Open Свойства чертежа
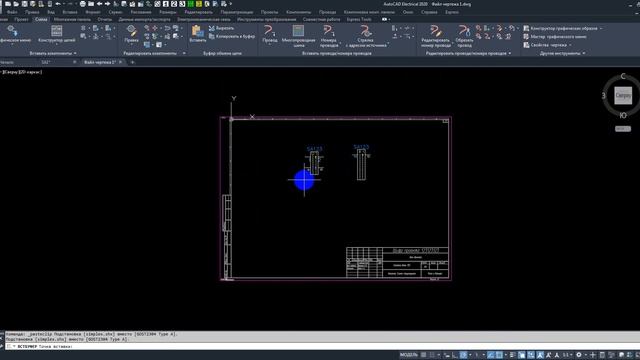The image size is (640, 360). point(545,45)
